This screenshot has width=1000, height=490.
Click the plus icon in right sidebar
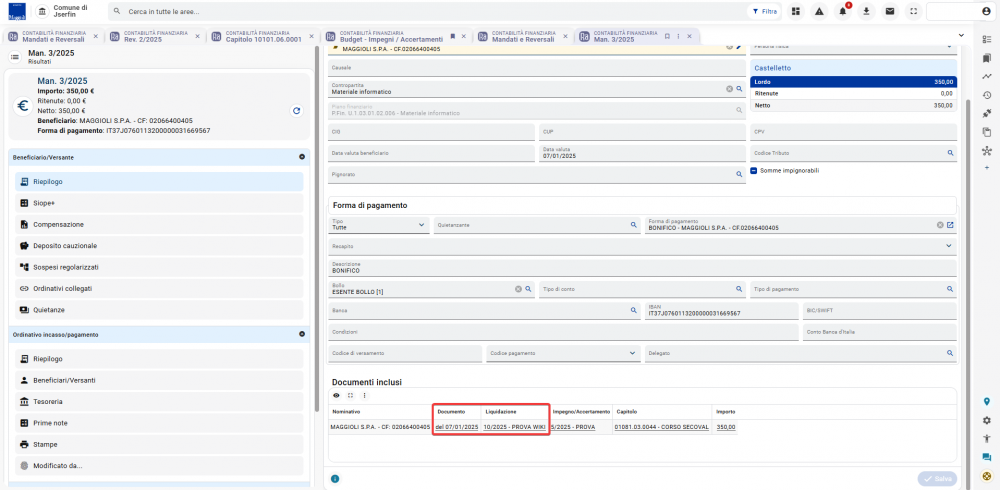tap(987, 167)
